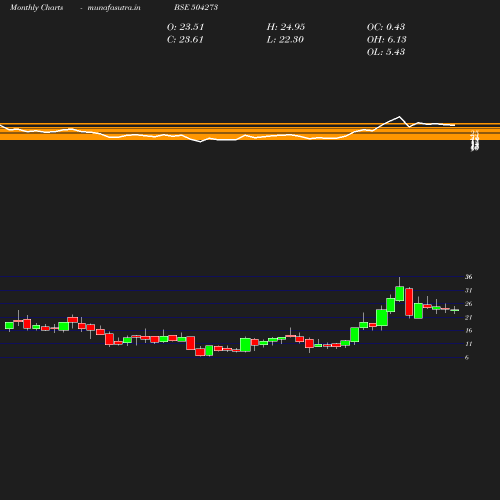Click the 'OH: 6.13' statistic
The width and height of the screenshot is (500, 500).
[386, 40]
